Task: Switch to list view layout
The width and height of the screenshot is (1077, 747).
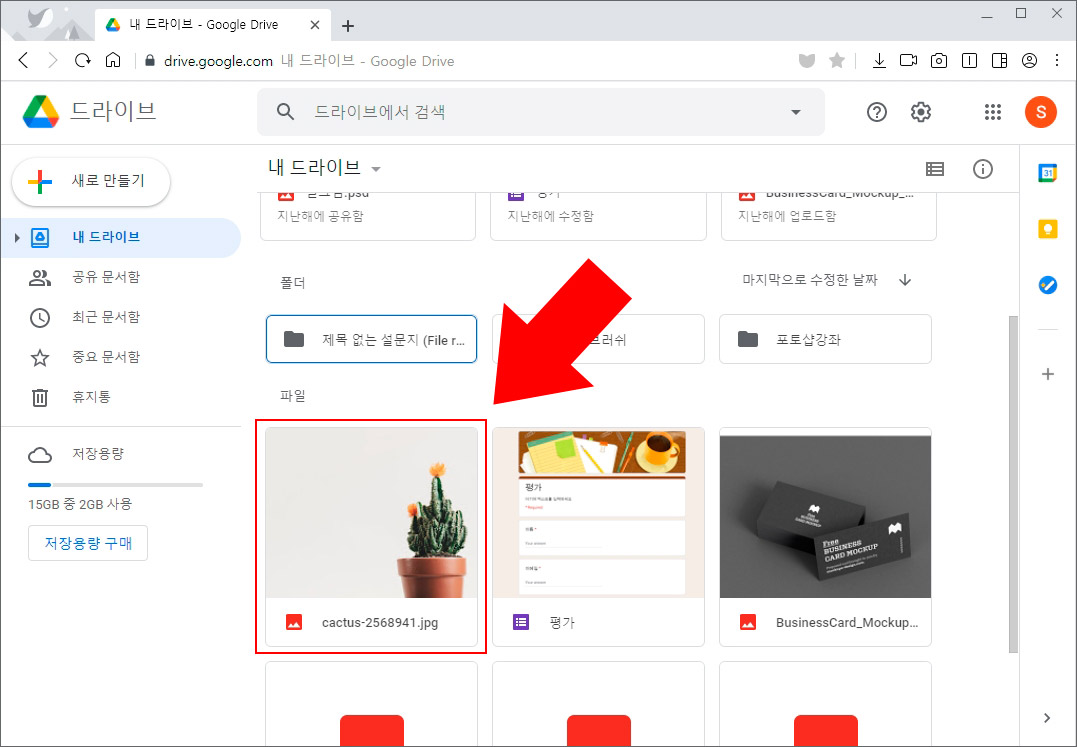Action: 935,169
